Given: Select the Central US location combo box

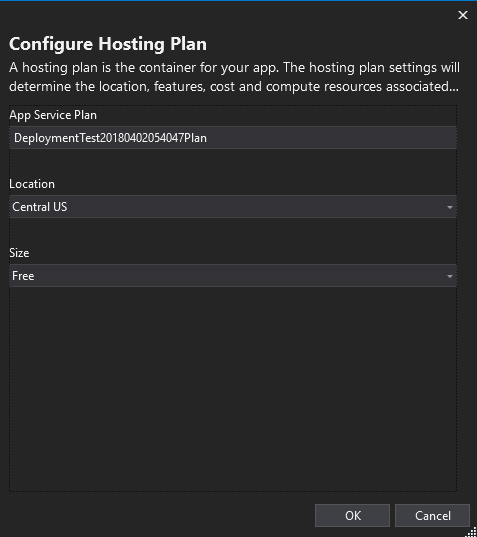Looking at the screenshot, I should 233,207.
